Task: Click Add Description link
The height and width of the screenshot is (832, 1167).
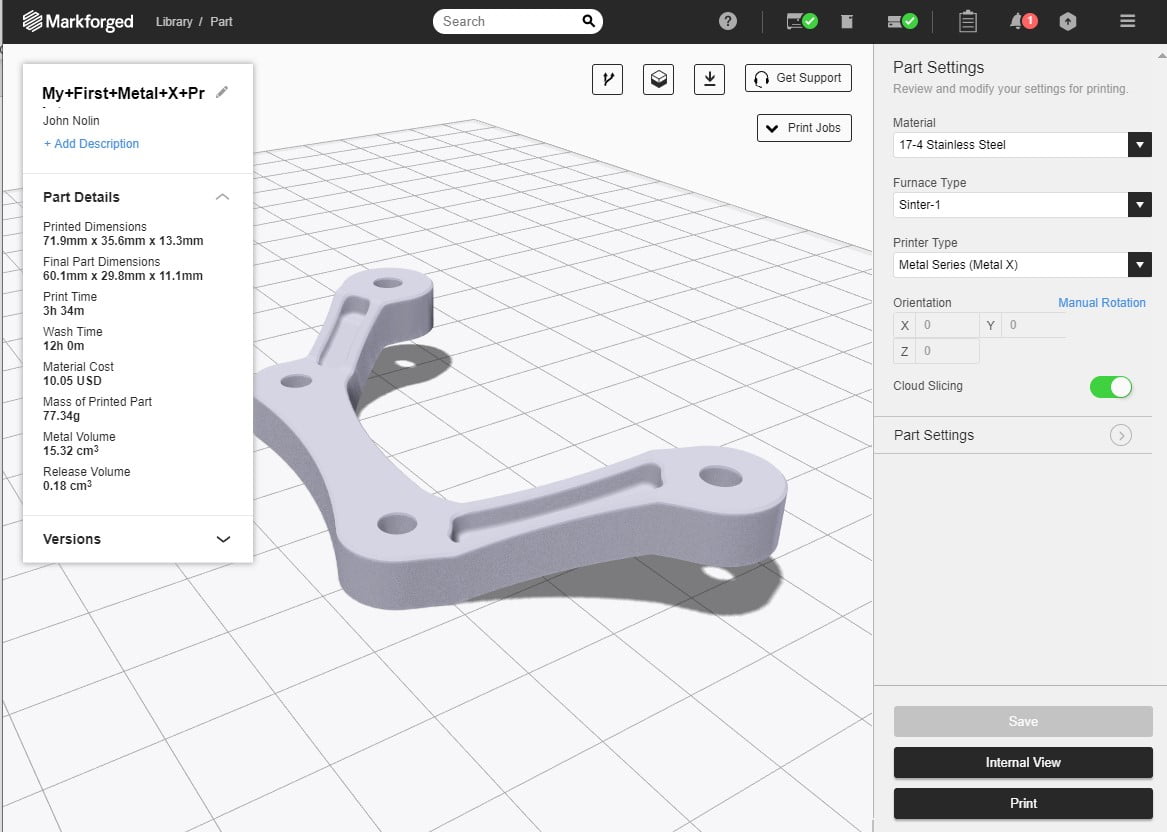Action: point(91,144)
